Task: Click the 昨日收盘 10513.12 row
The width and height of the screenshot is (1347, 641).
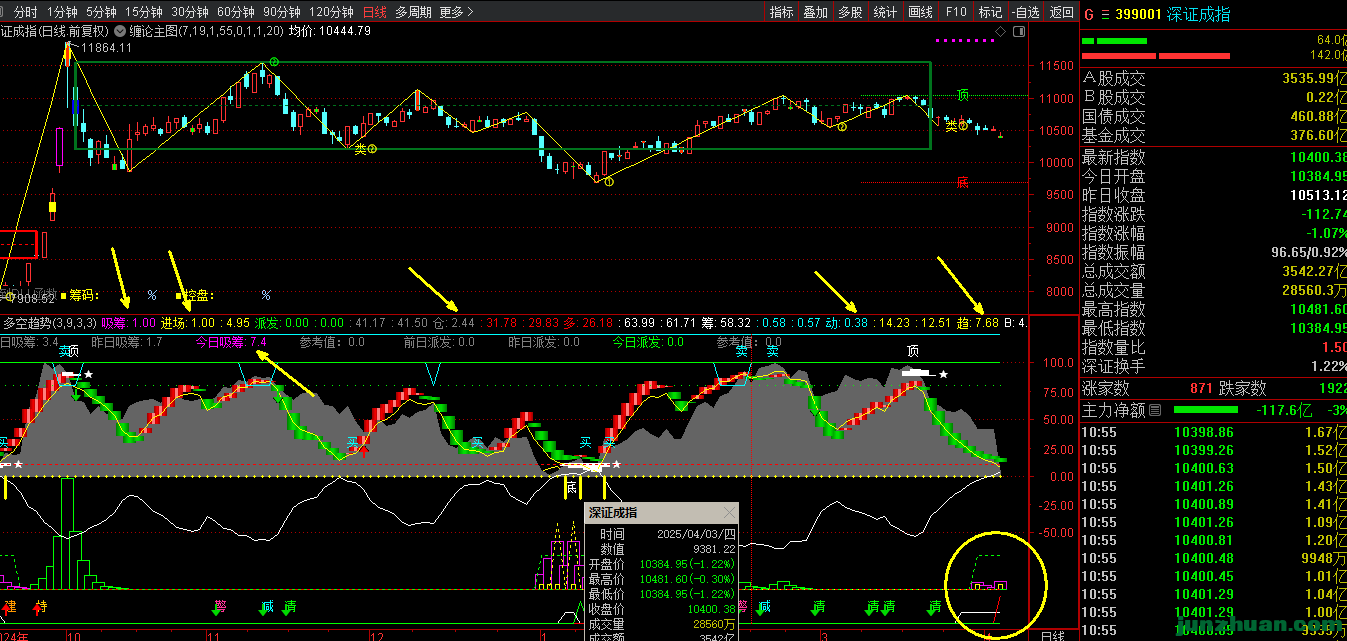Action: 1213,195
